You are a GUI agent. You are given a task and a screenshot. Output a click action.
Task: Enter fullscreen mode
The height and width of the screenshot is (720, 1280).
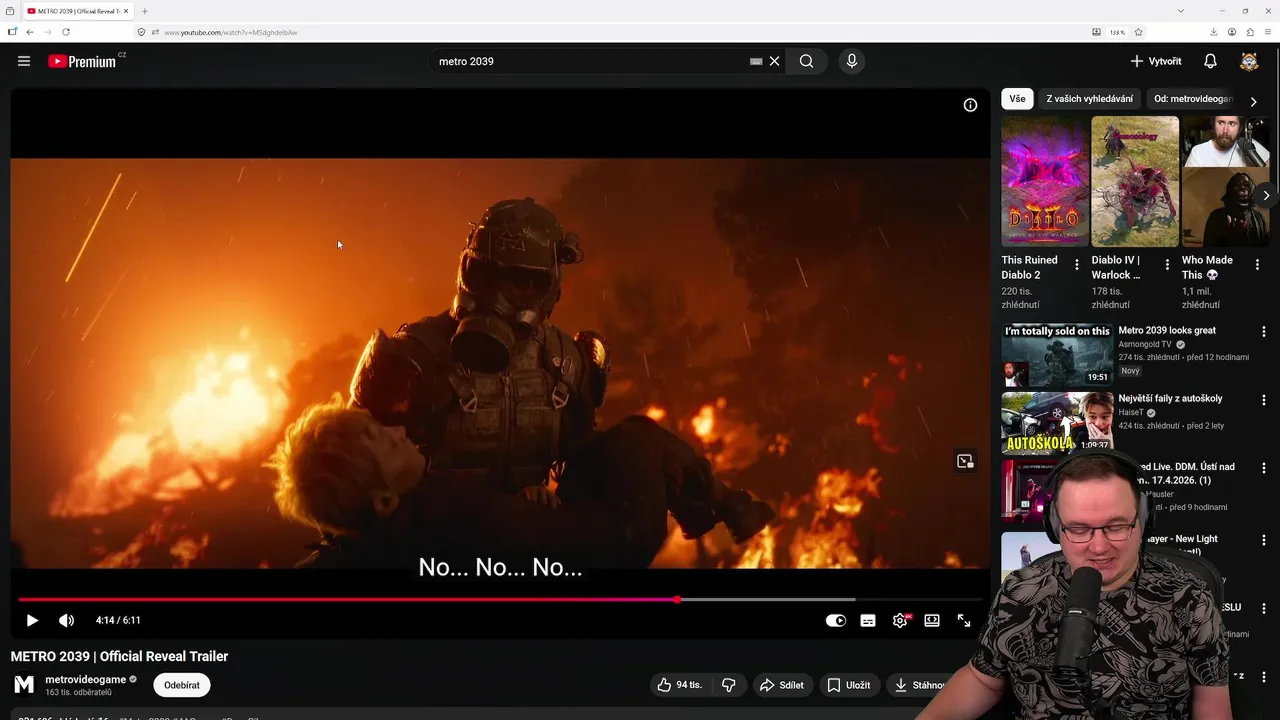964,620
